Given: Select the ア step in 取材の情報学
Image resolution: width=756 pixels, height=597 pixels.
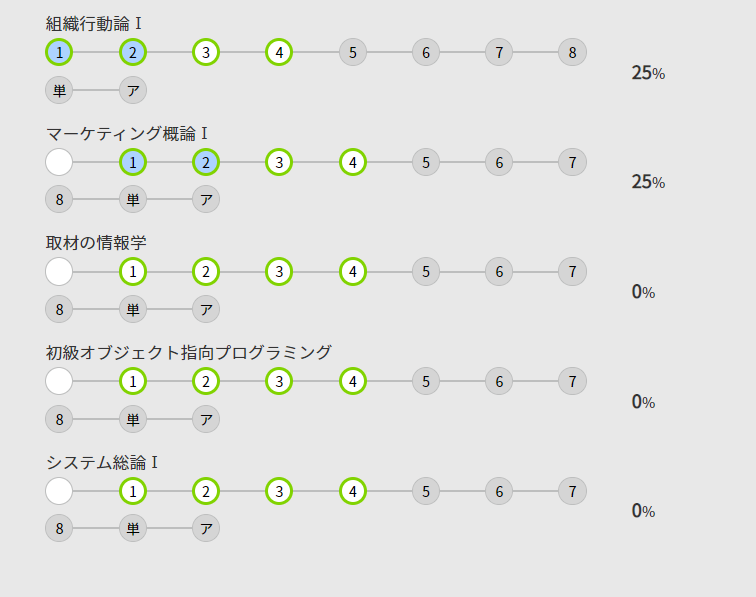Looking at the screenshot, I should pos(206,309).
